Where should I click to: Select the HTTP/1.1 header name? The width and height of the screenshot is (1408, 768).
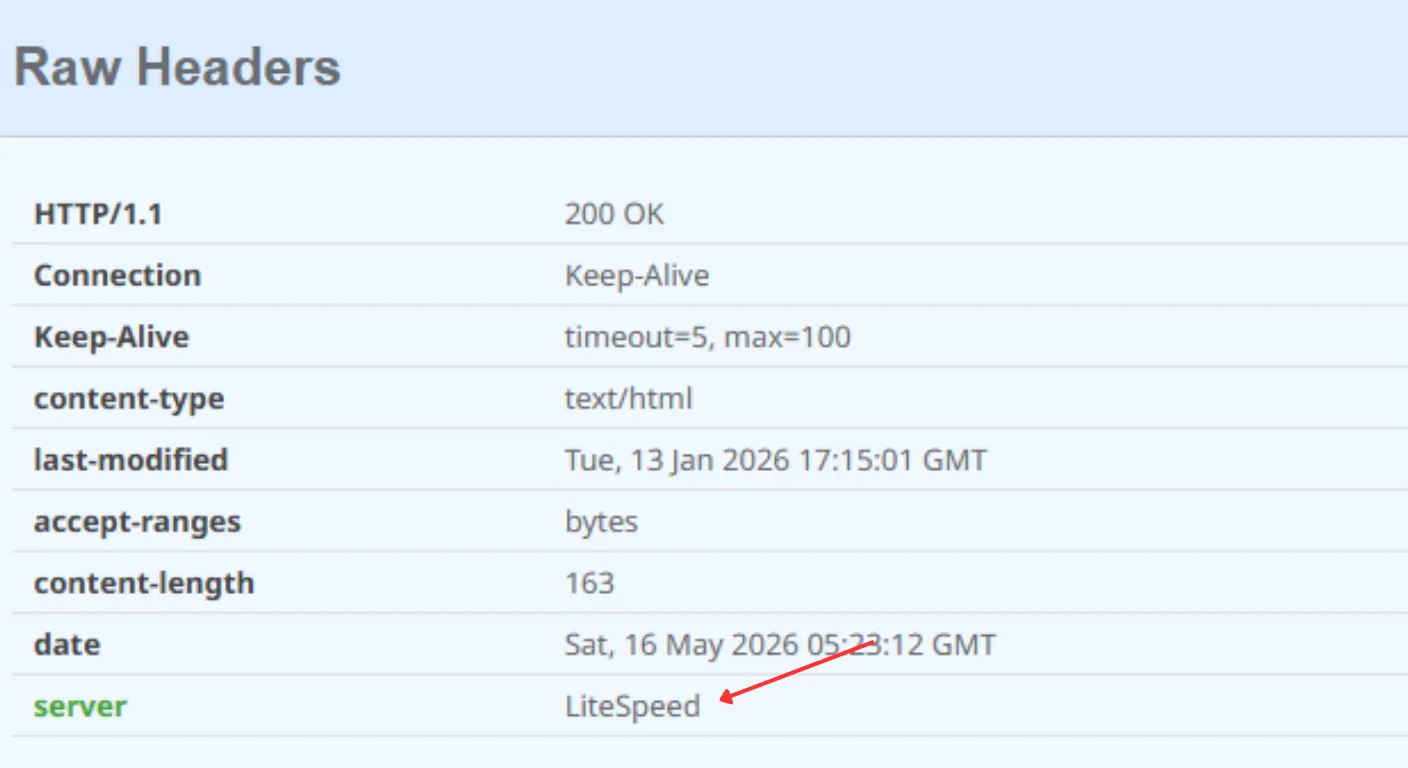[98, 214]
